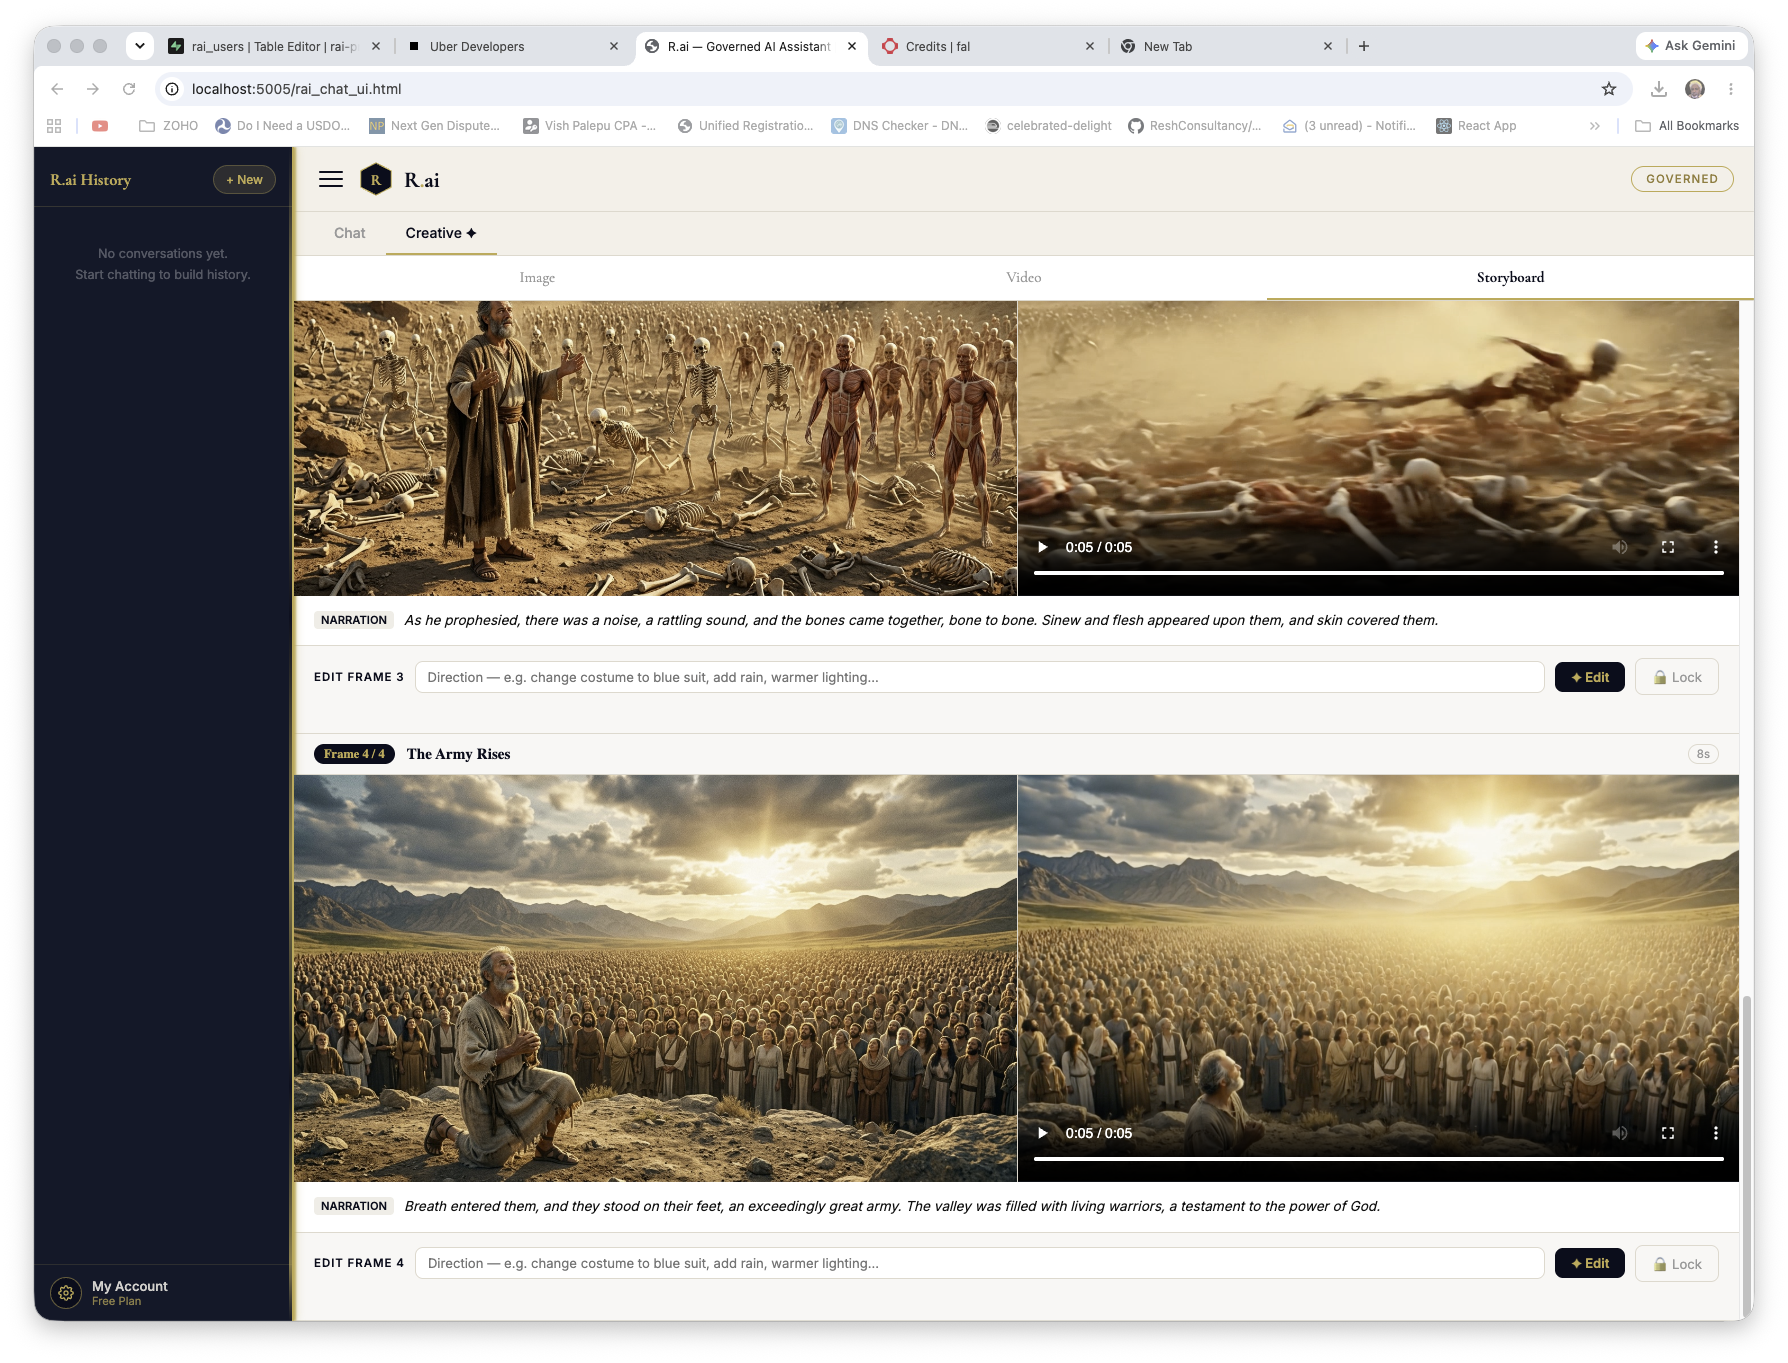Click the settings gear beside My Account

(66, 1293)
